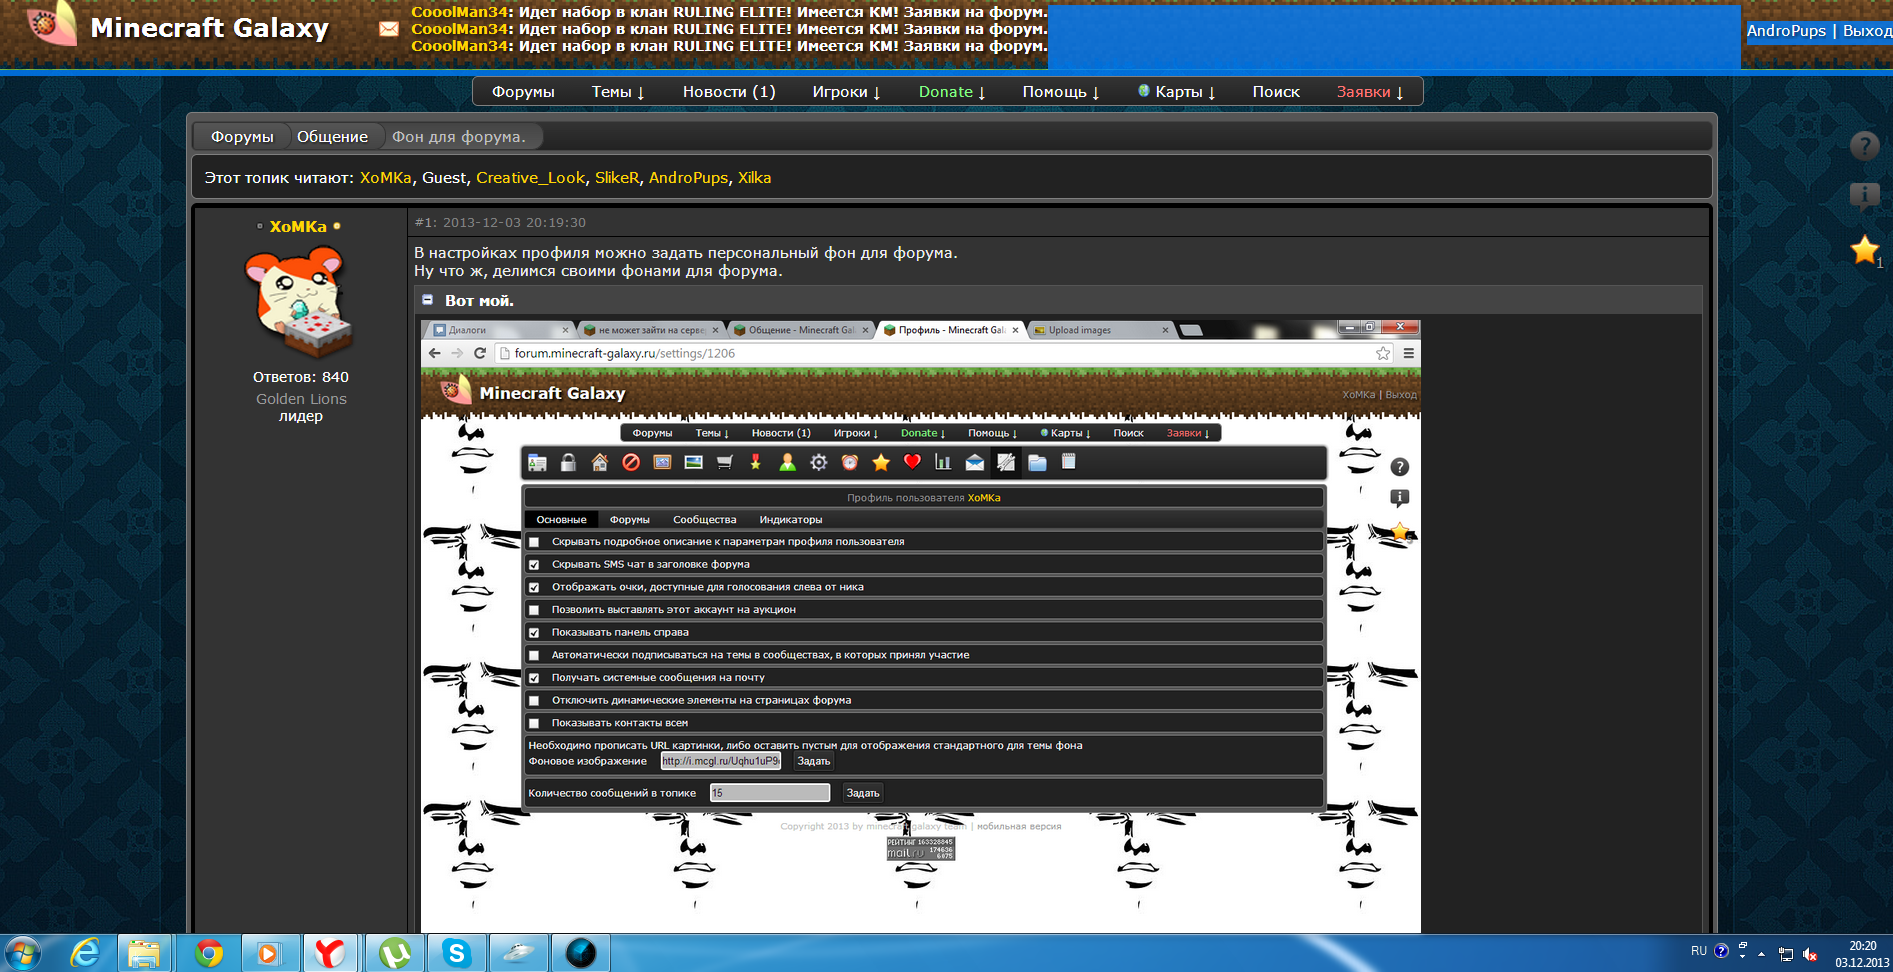Viewport: 1893px width, 972px height.
Task: Open Поиск in the top navigation bar
Action: [1276, 92]
